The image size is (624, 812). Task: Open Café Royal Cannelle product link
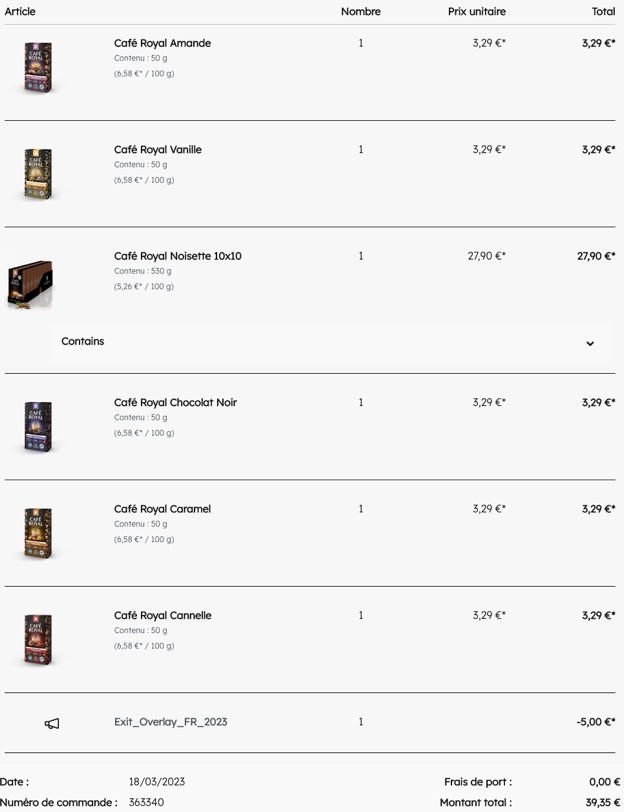point(163,615)
